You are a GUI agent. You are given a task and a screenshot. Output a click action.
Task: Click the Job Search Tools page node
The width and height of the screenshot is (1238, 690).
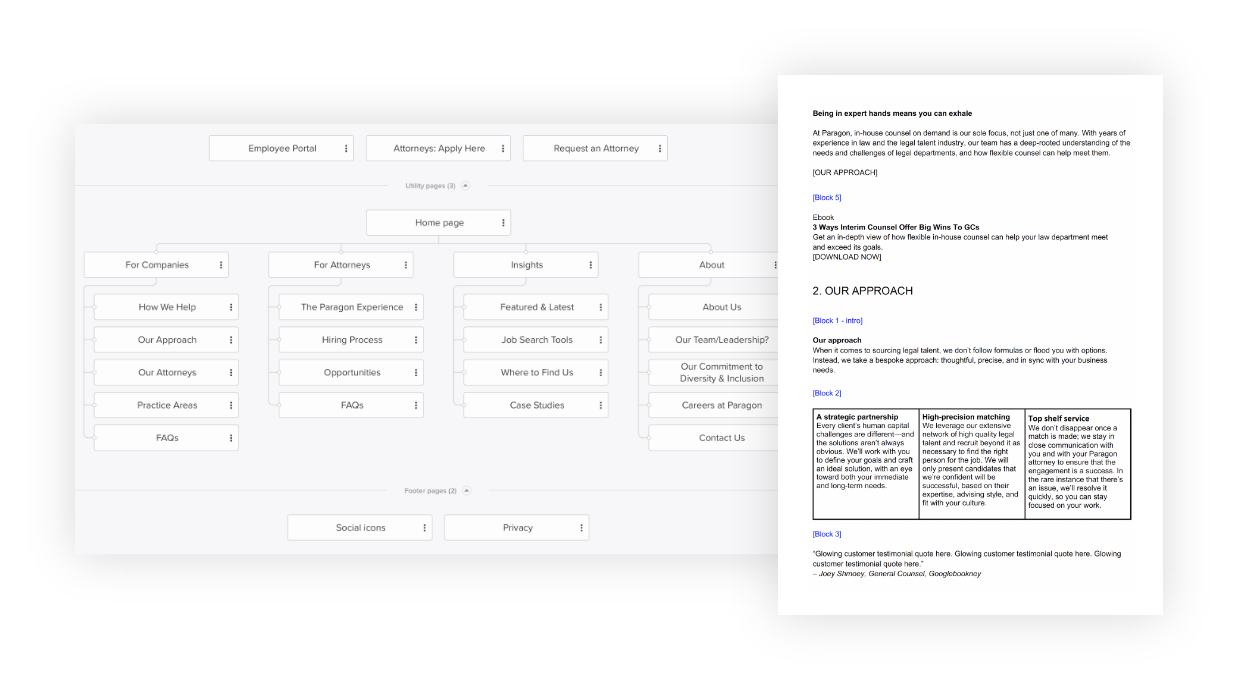coord(536,340)
